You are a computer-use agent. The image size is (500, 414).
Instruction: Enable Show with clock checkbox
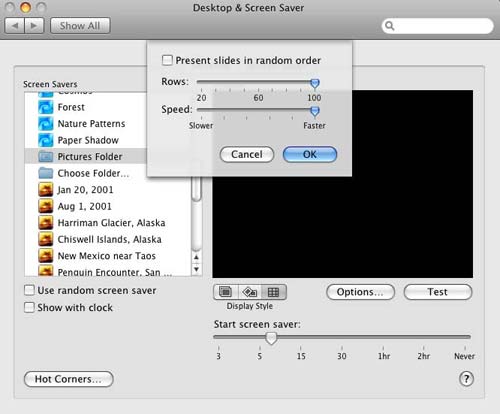pos(29,307)
